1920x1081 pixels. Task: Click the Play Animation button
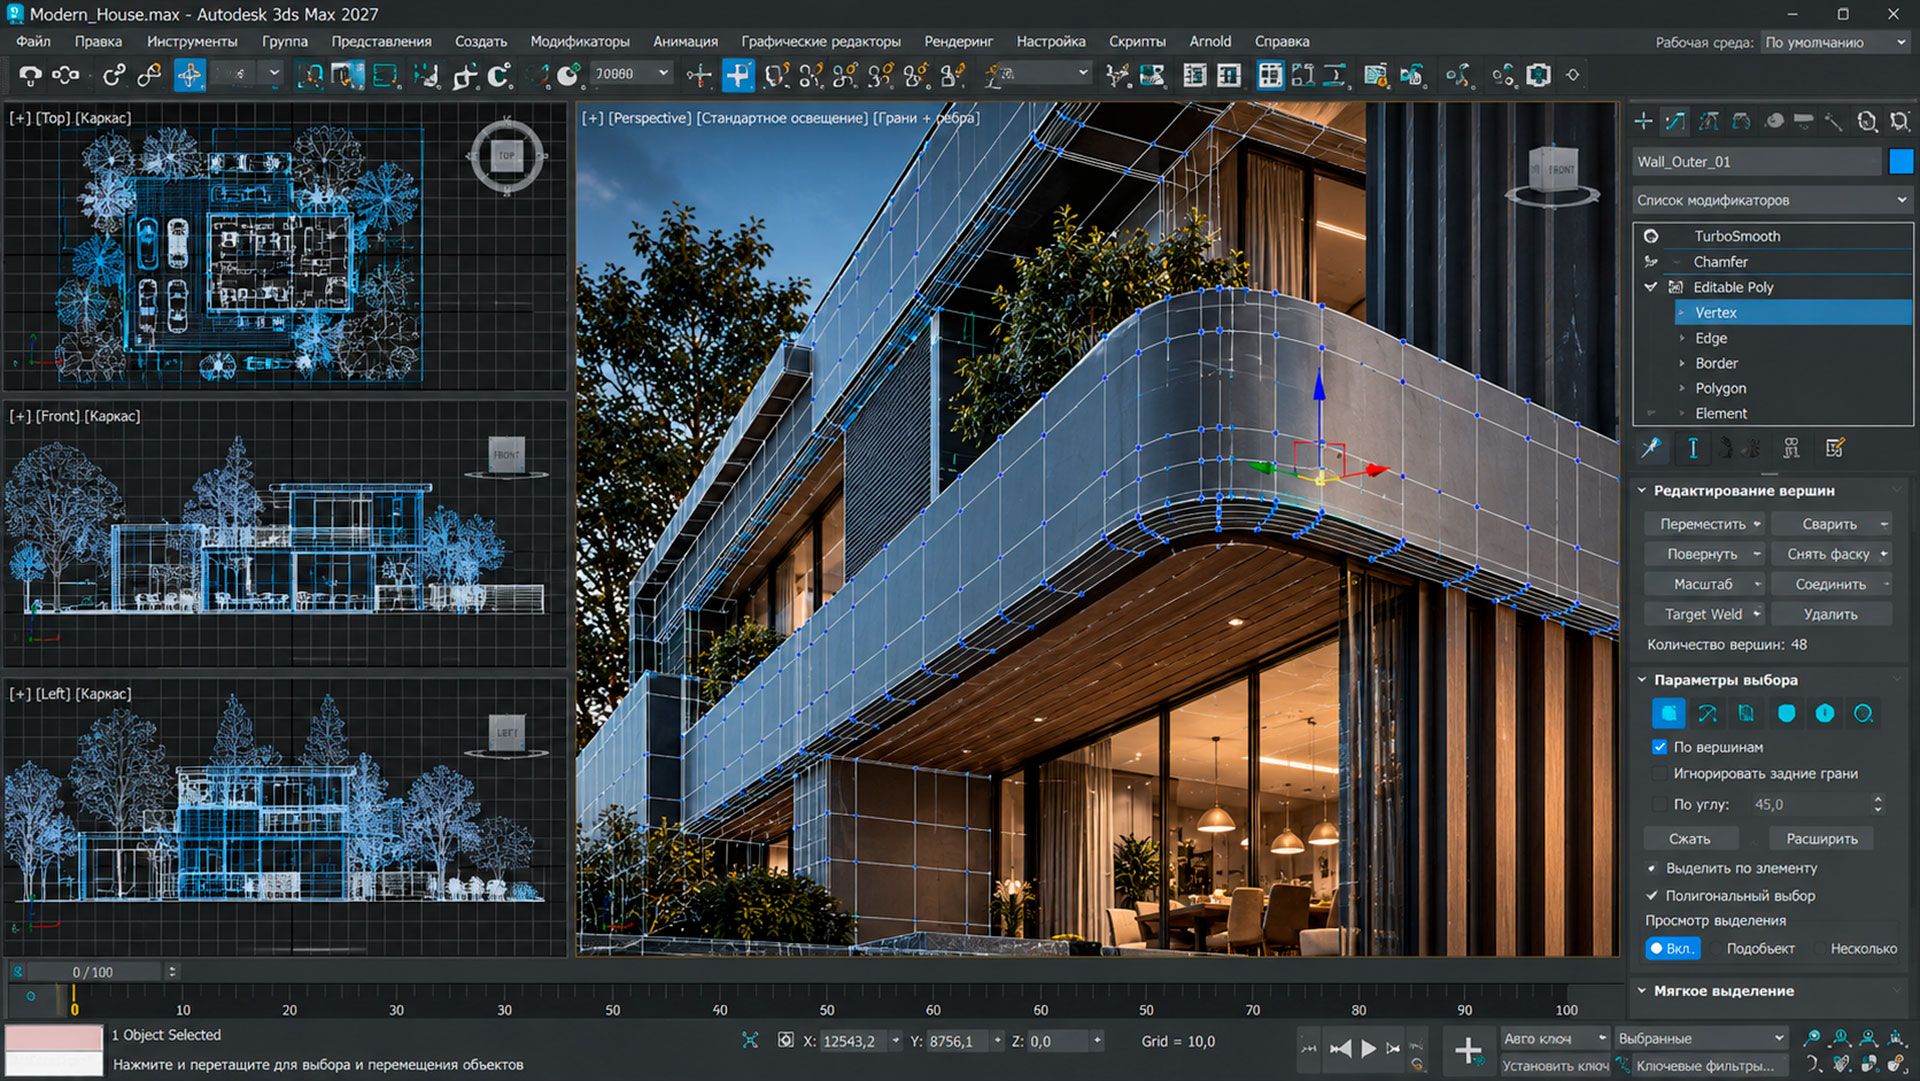pyautogui.click(x=1369, y=1048)
